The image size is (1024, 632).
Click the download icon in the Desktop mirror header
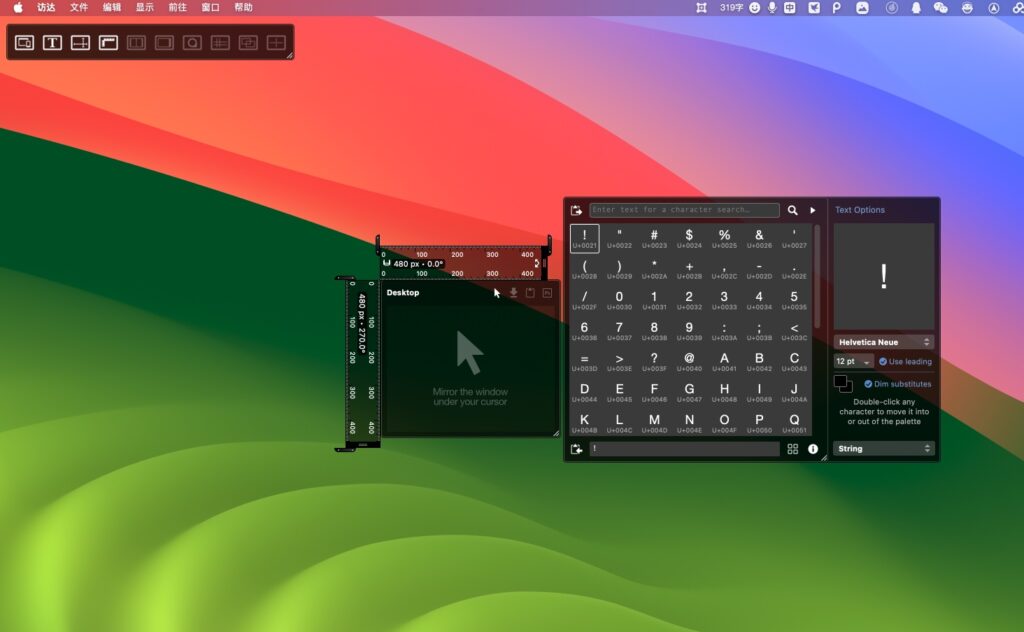click(x=514, y=293)
